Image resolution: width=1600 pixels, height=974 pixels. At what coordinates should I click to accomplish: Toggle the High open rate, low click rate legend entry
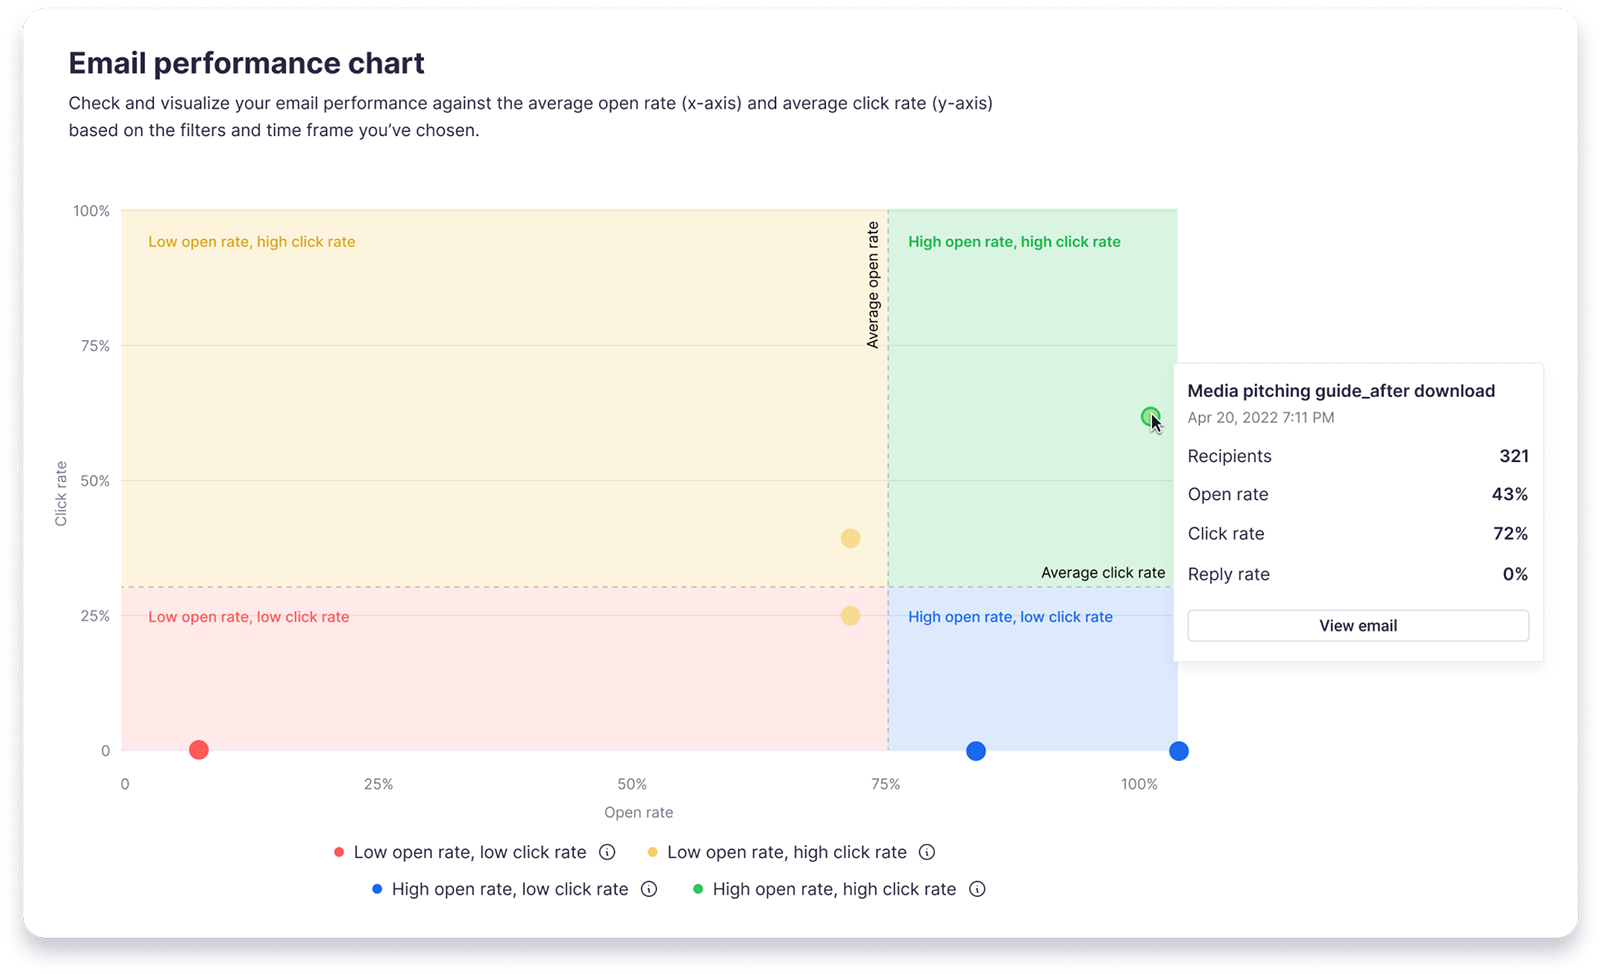[x=511, y=889]
